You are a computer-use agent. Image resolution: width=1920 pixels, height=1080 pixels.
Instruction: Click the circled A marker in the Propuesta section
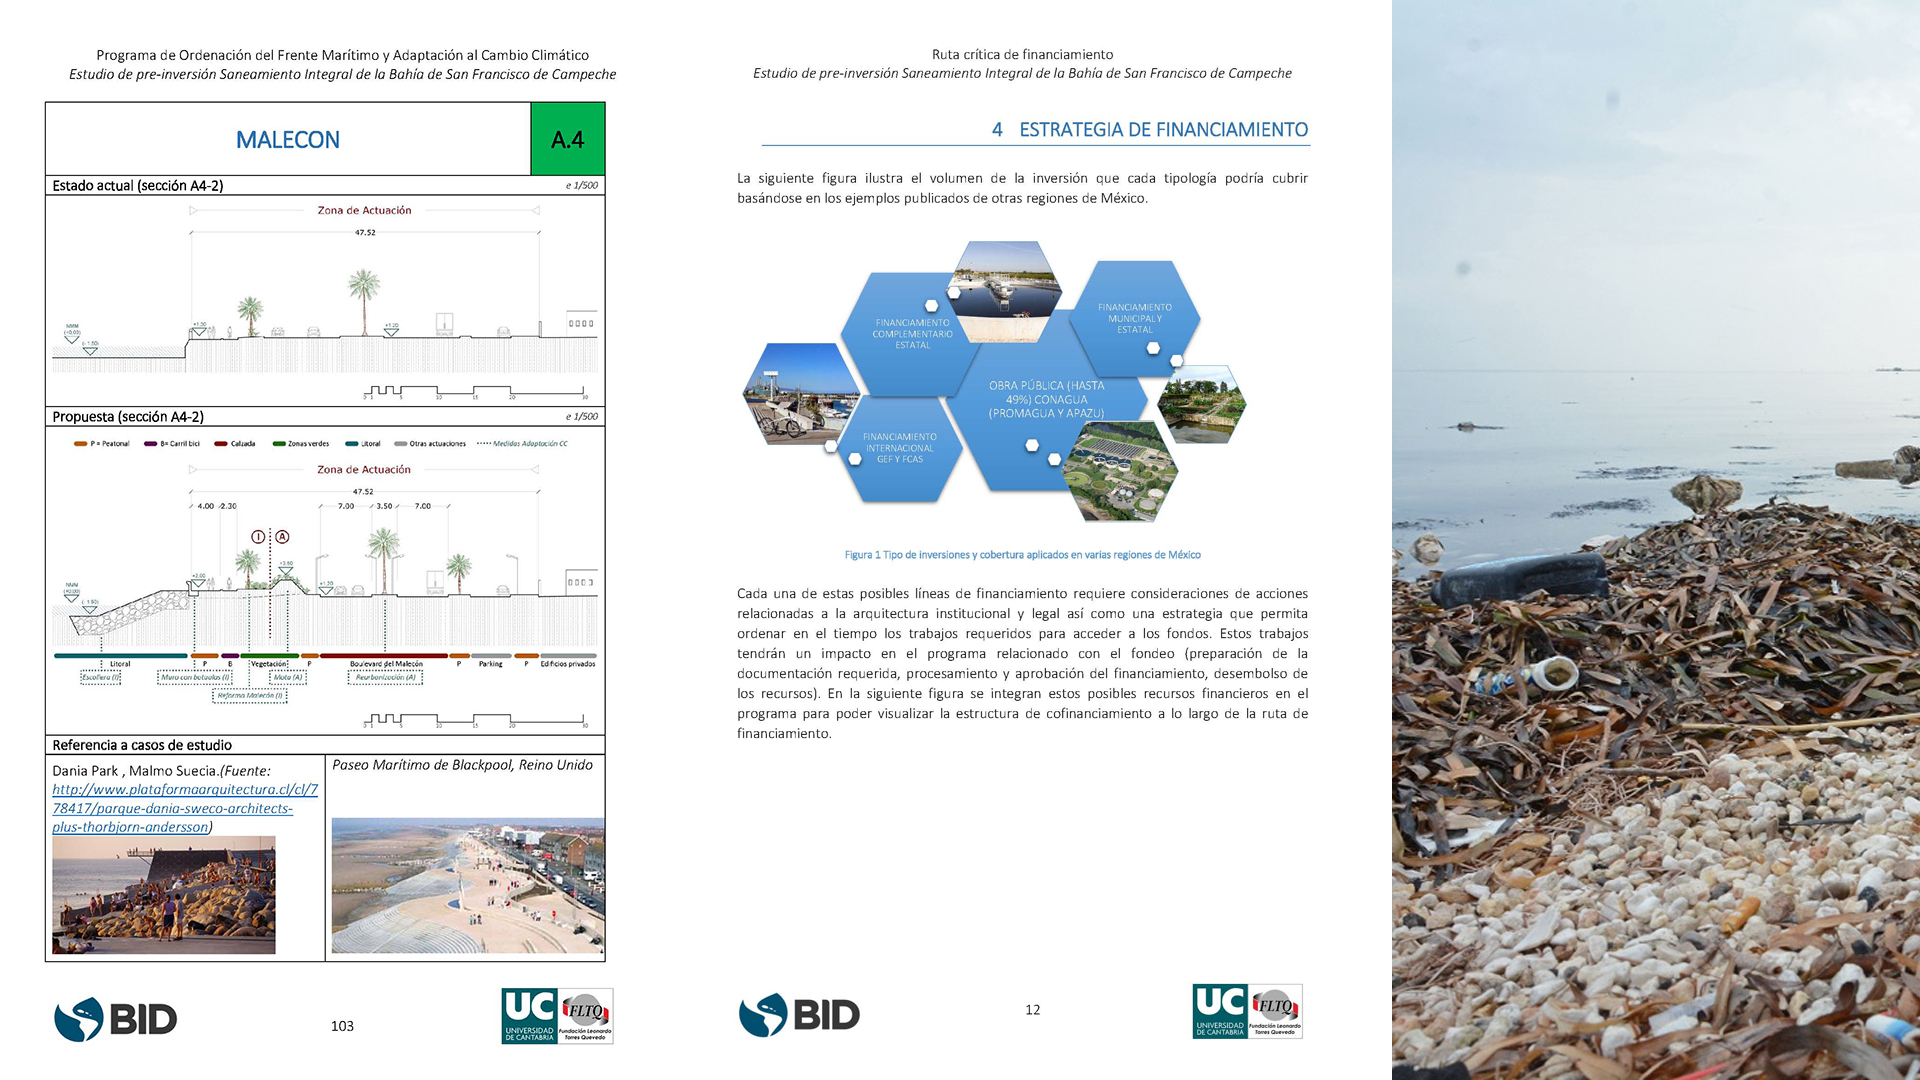[282, 537]
